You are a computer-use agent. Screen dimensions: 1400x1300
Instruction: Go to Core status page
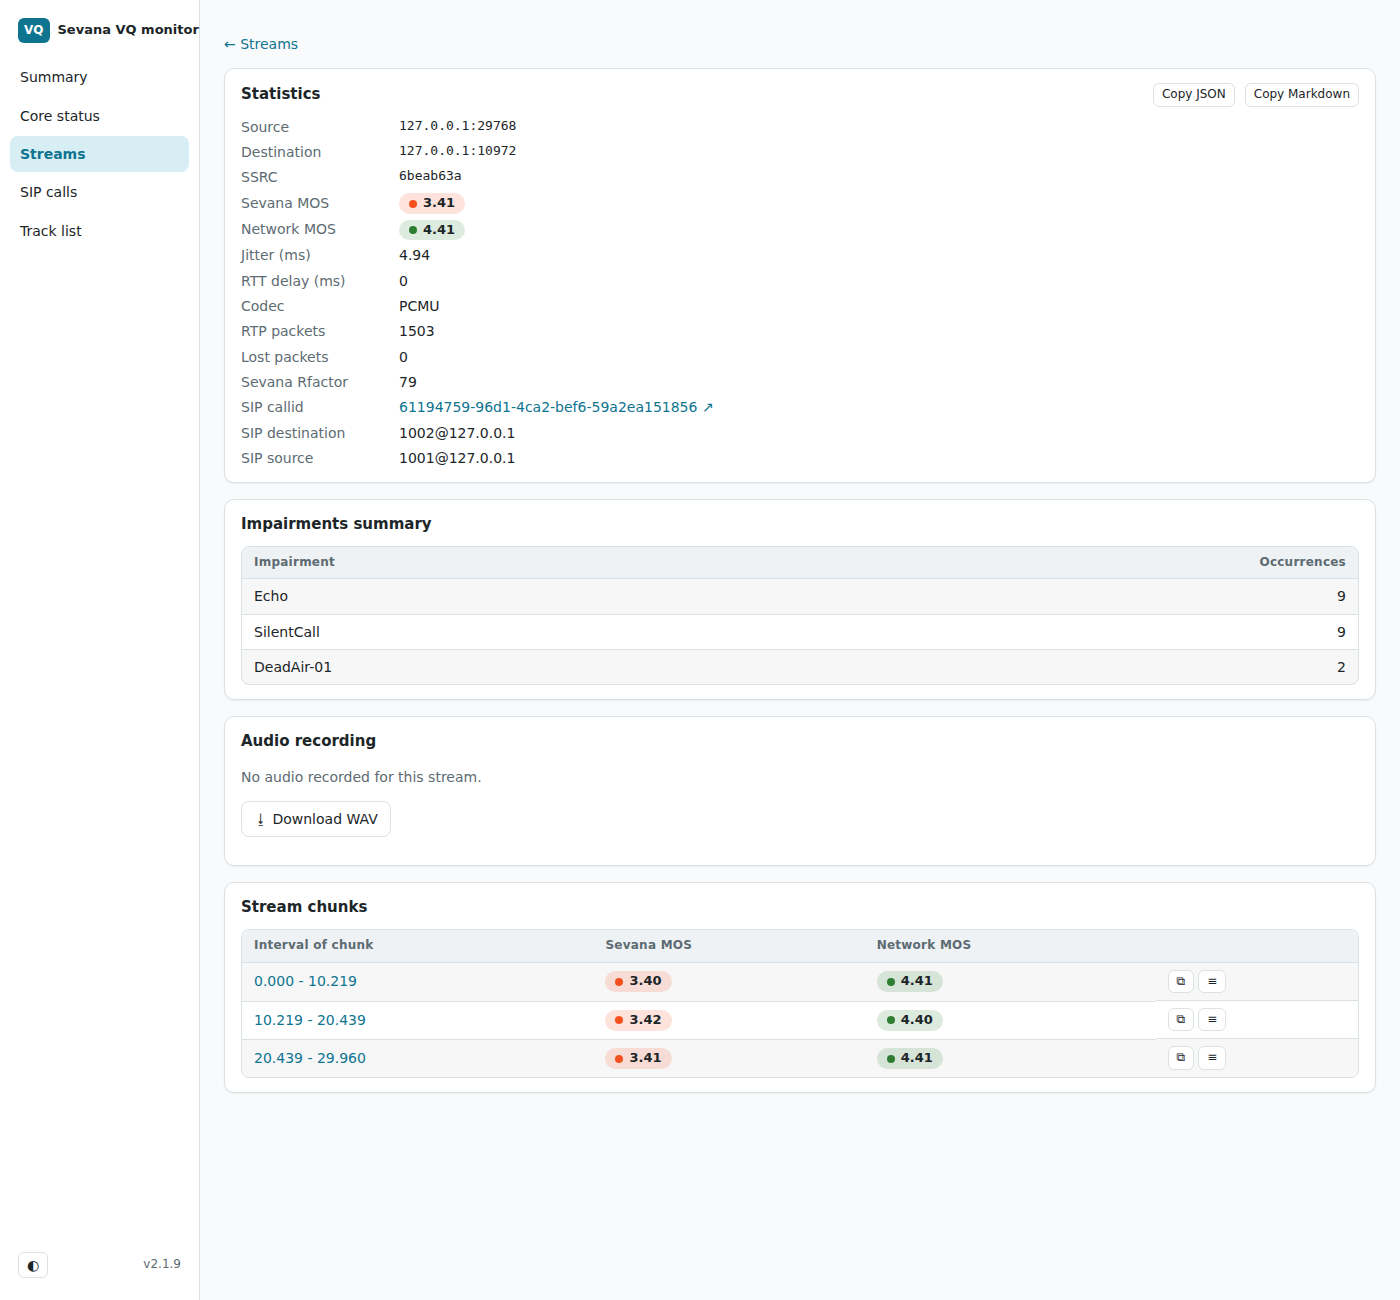pyautogui.click(x=99, y=116)
